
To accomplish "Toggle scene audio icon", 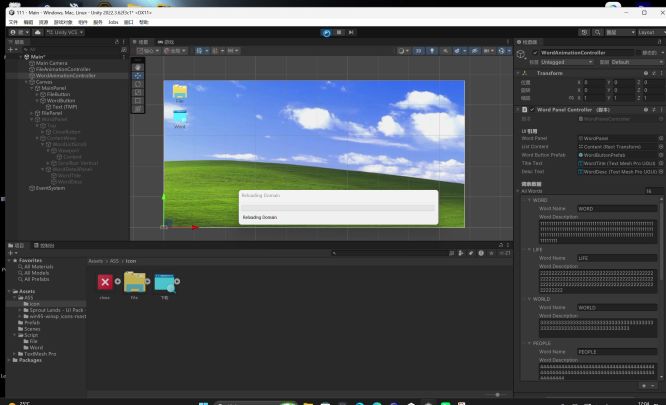I will (445, 51).
